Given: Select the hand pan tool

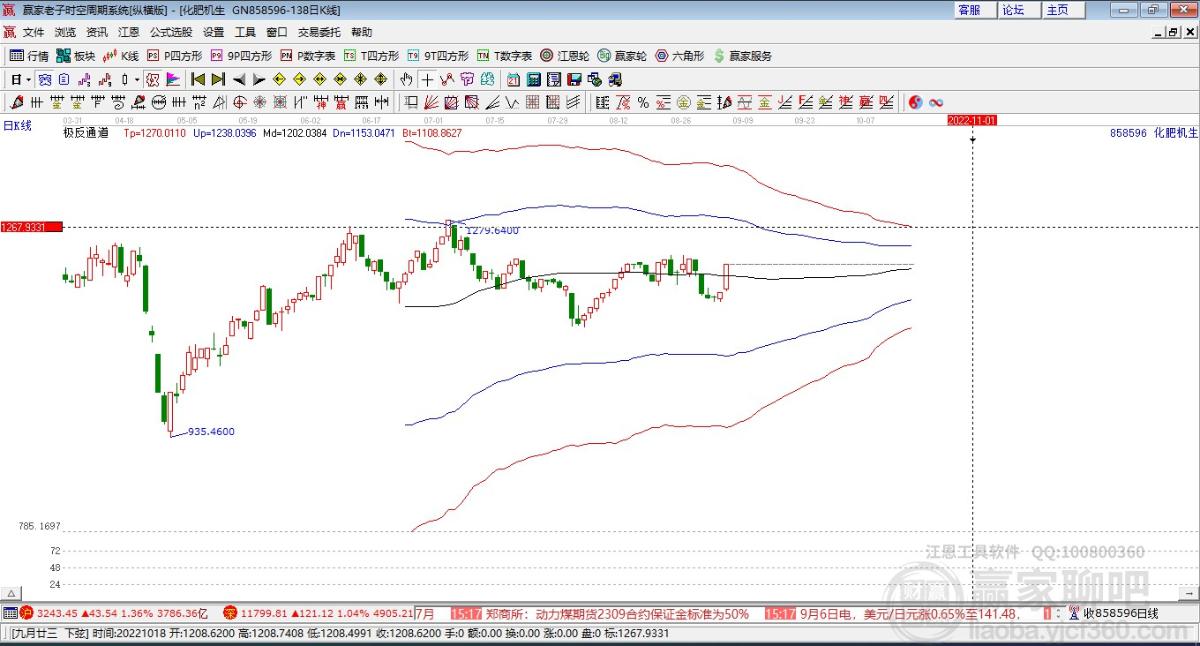Looking at the screenshot, I should (x=406, y=79).
